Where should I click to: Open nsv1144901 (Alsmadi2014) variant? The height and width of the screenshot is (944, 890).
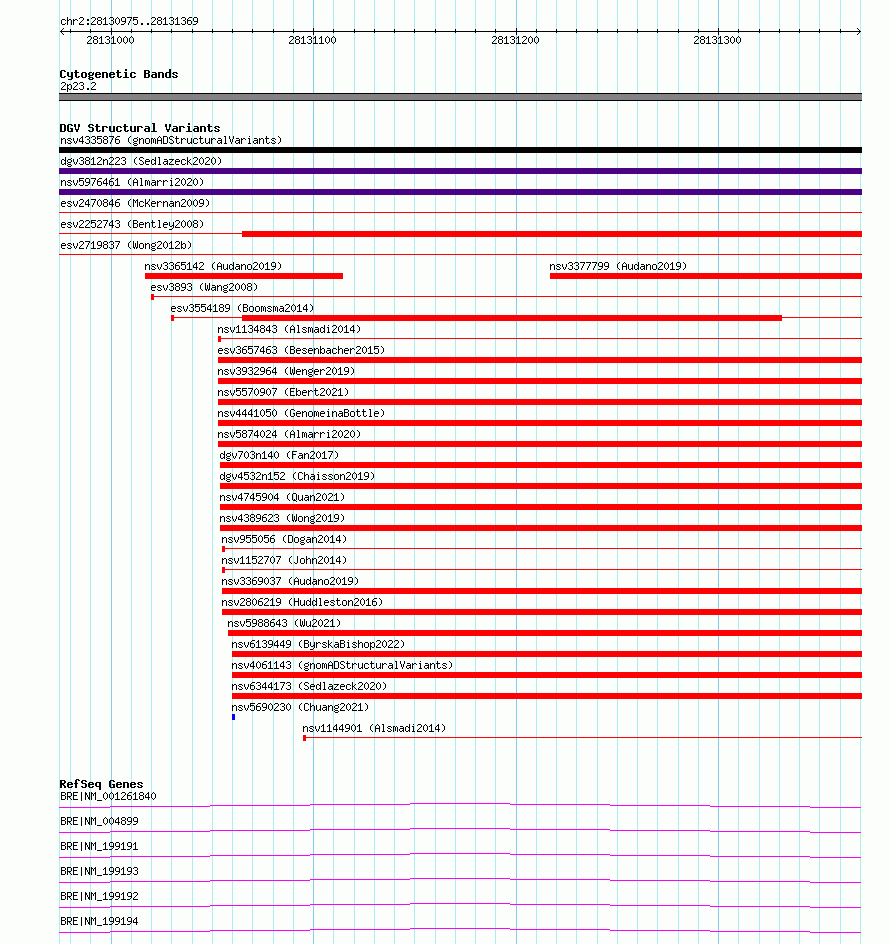[x=374, y=728]
